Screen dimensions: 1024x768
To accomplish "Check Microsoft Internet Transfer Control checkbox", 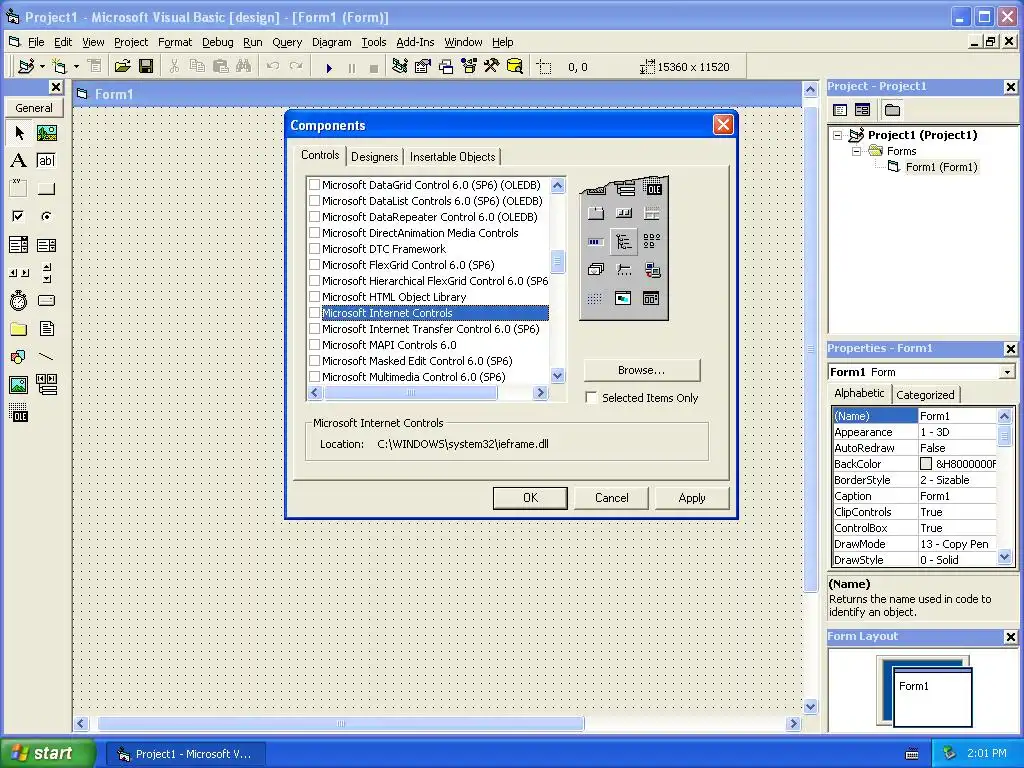I will point(314,328).
